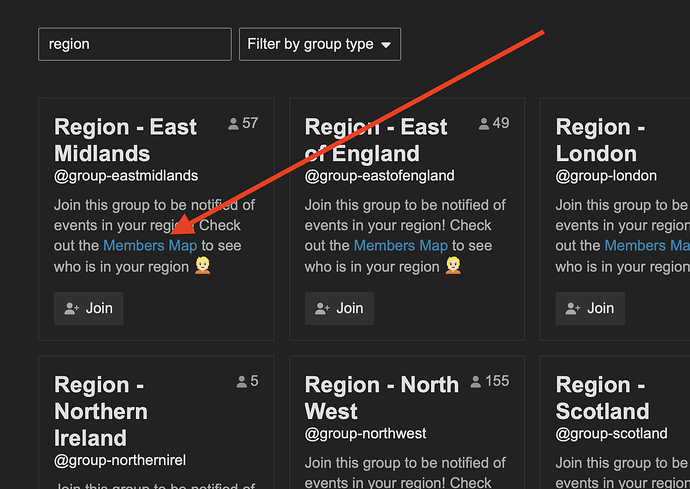Viewport: 690px width, 489px height.
Task: Join the East Midlands group
Action: point(88,309)
